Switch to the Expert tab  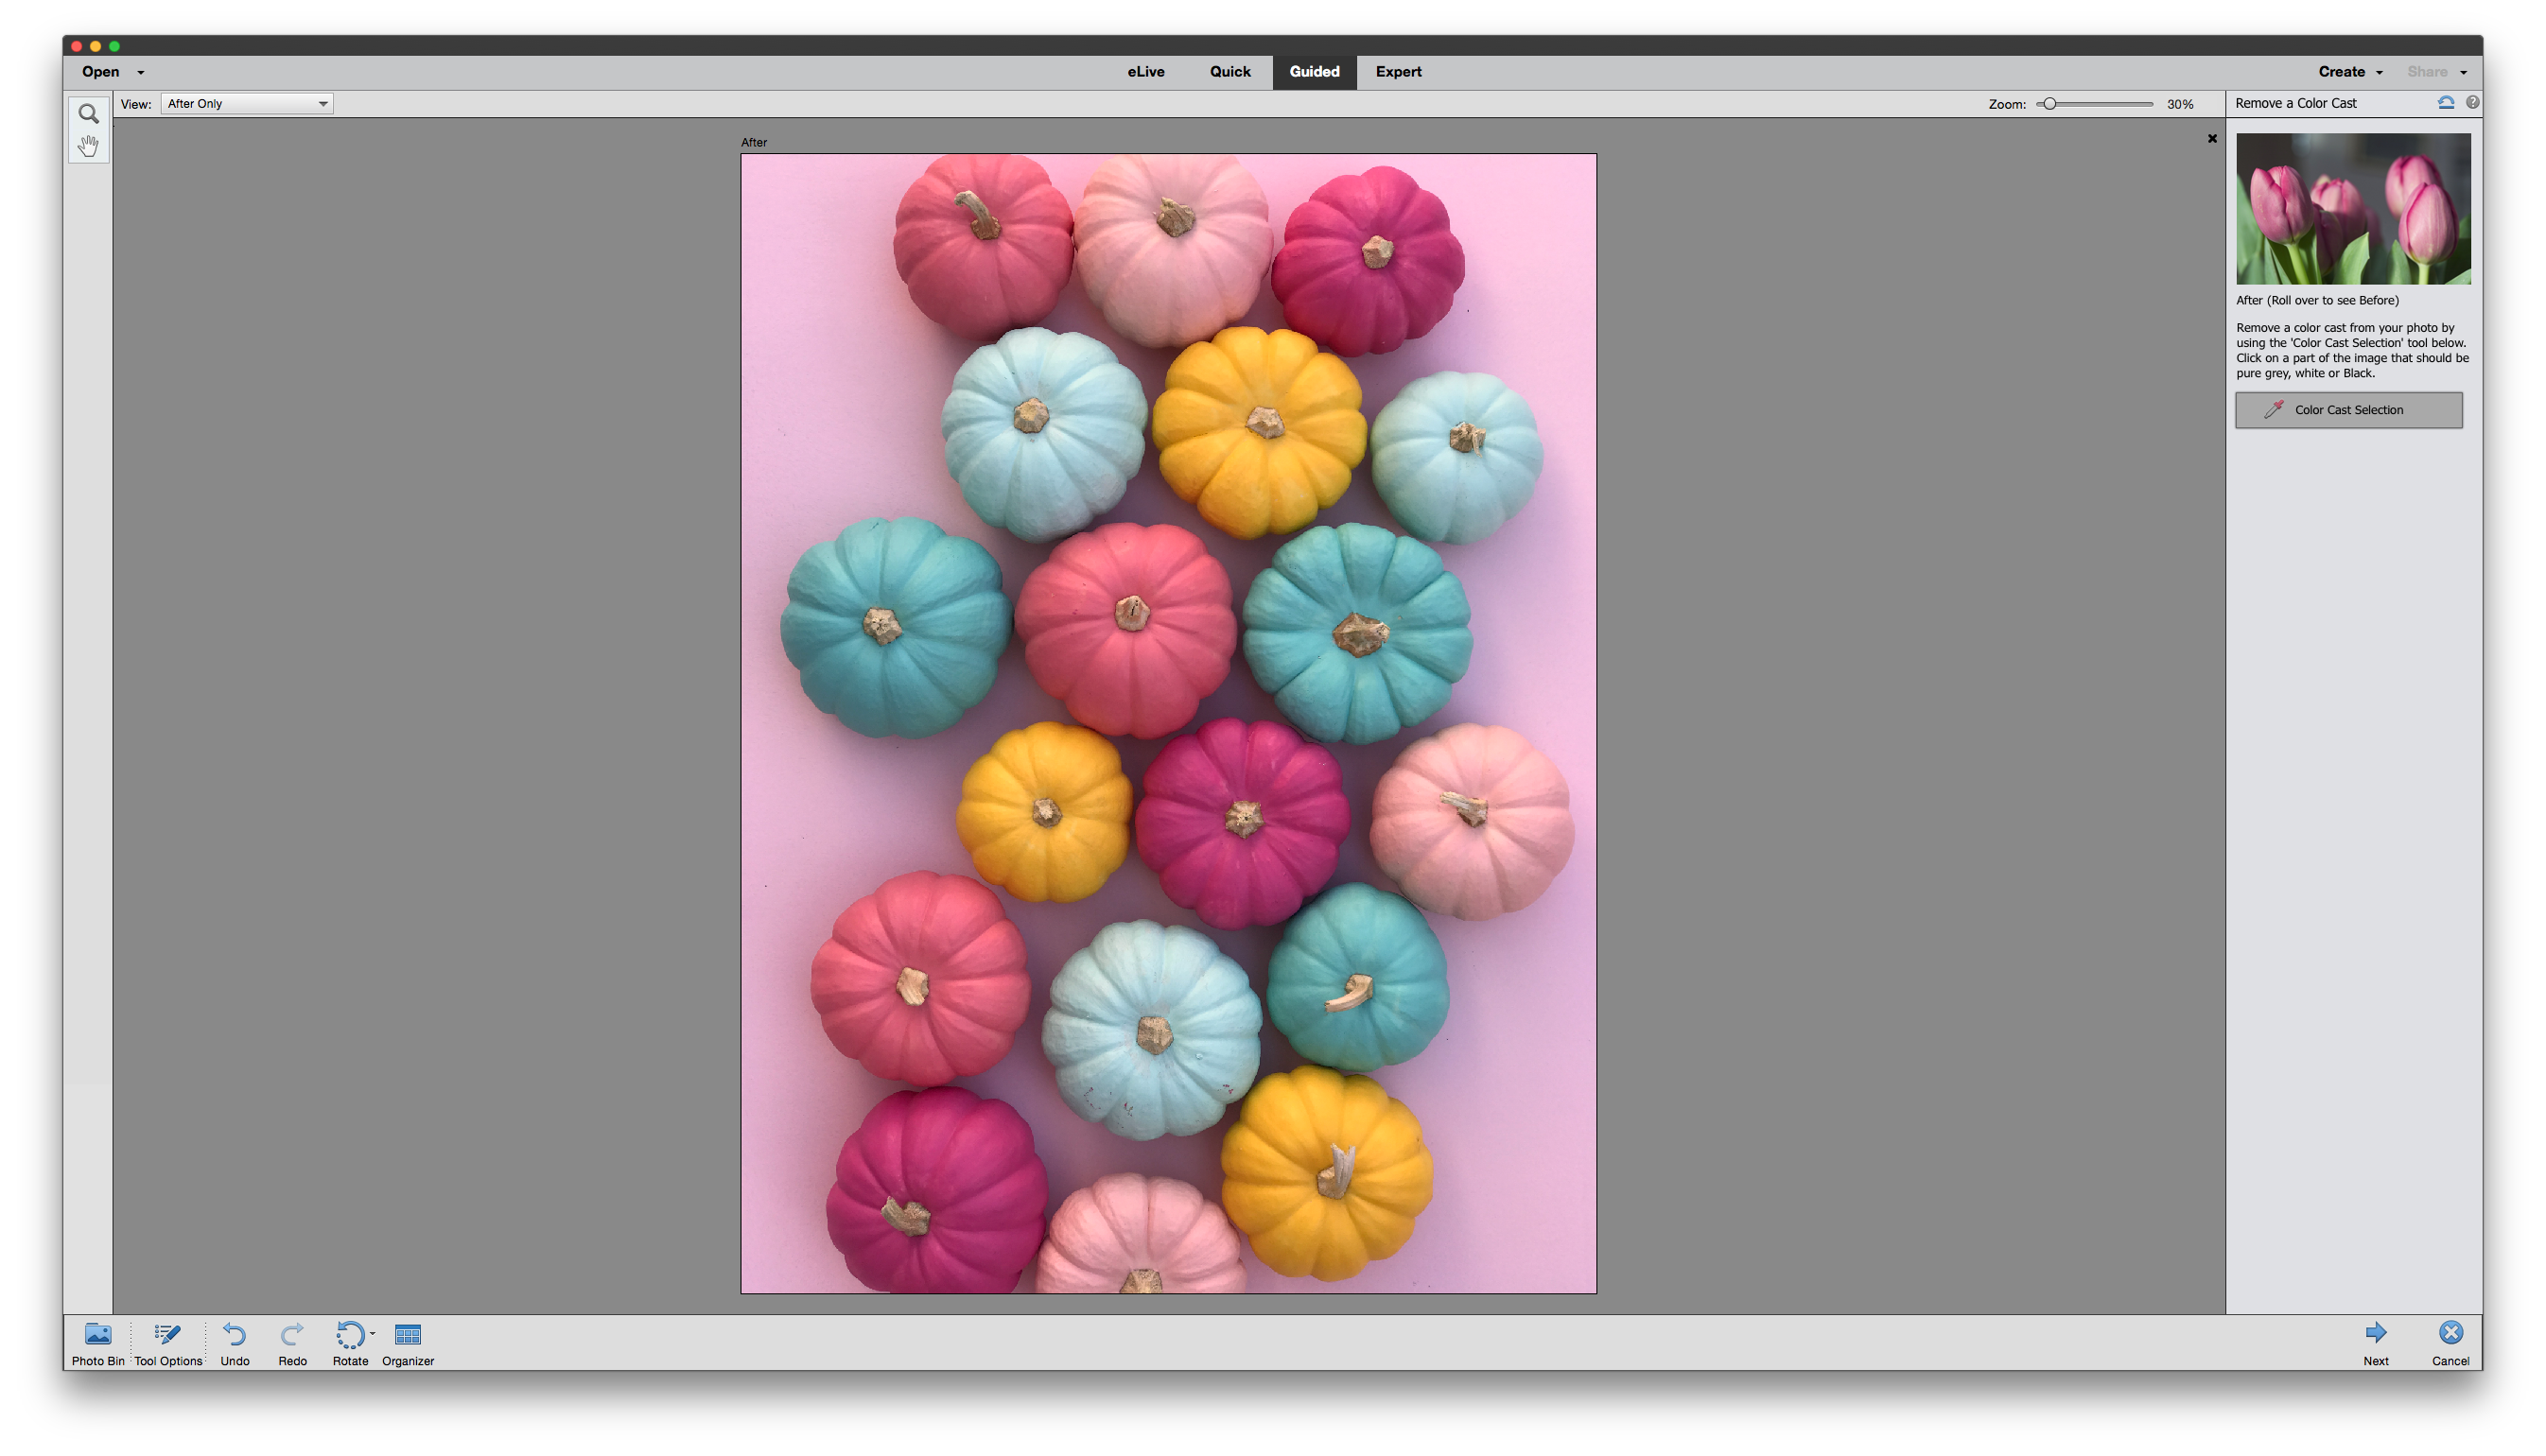[1398, 72]
